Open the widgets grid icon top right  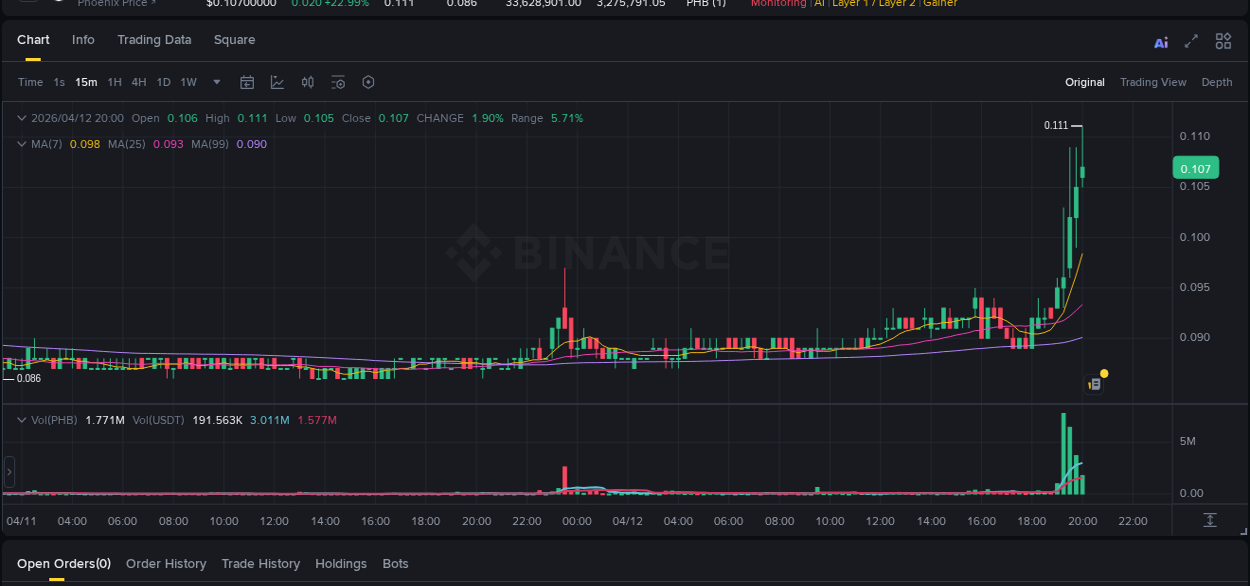coord(1223,41)
